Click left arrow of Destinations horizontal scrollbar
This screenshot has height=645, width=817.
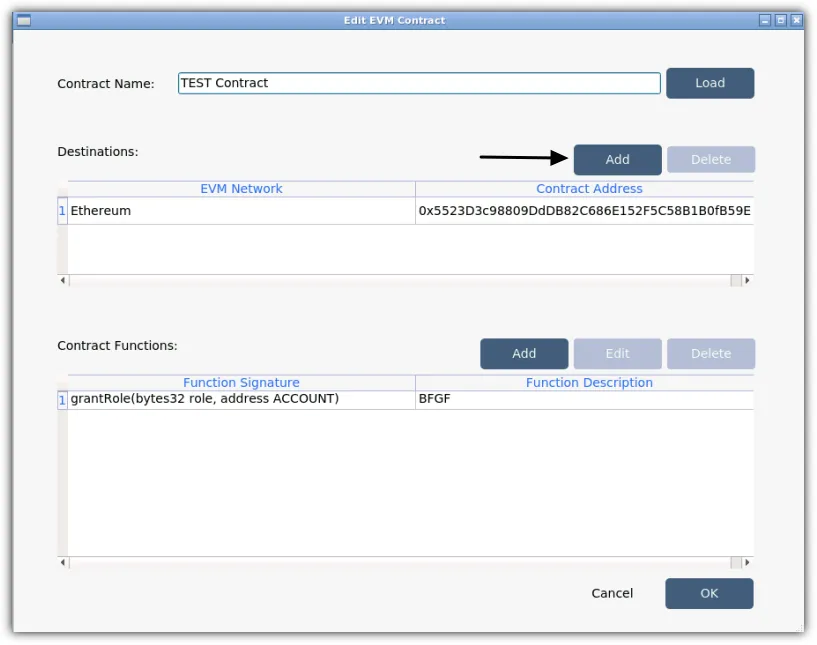[x=63, y=280]
